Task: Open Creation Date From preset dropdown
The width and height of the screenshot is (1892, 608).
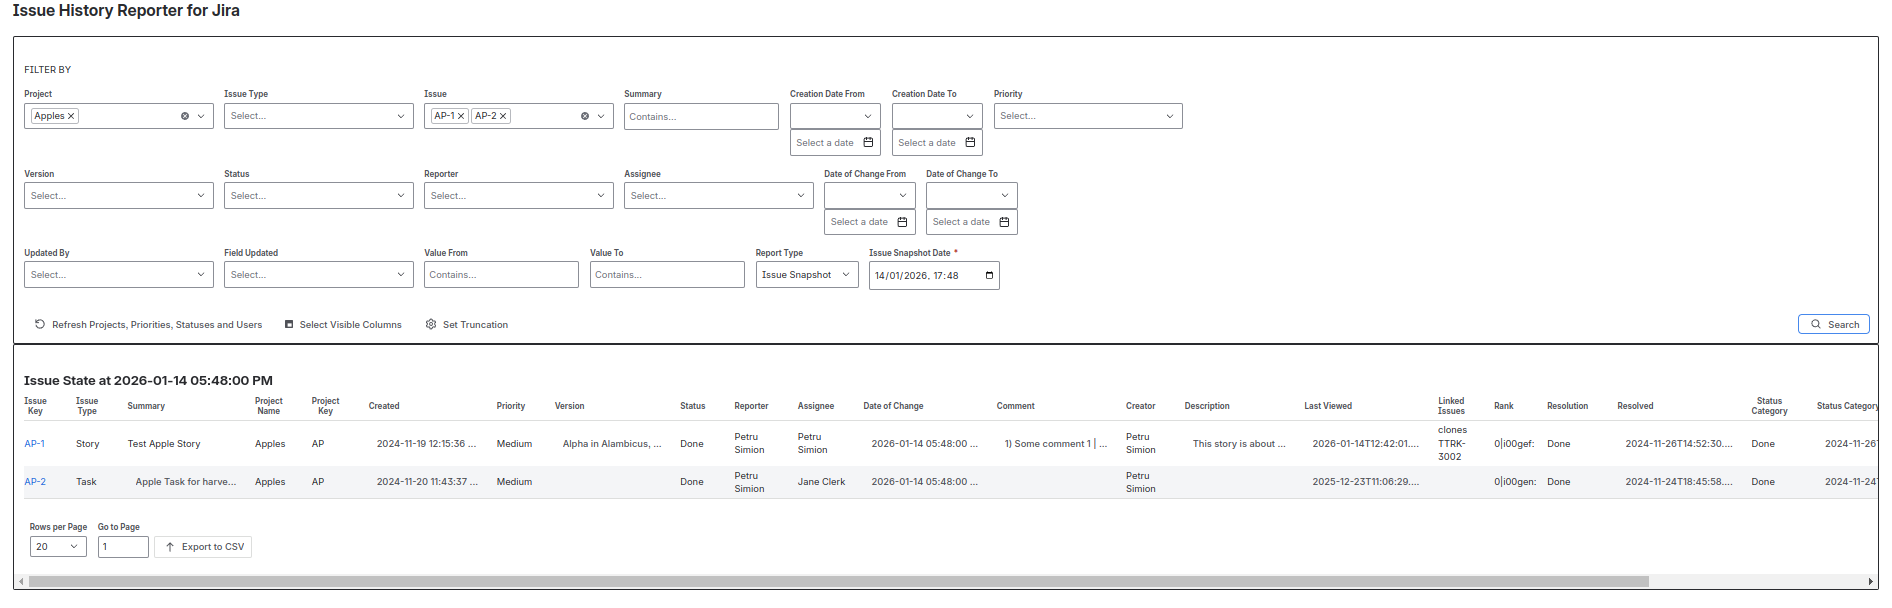Action: [835, 116]
